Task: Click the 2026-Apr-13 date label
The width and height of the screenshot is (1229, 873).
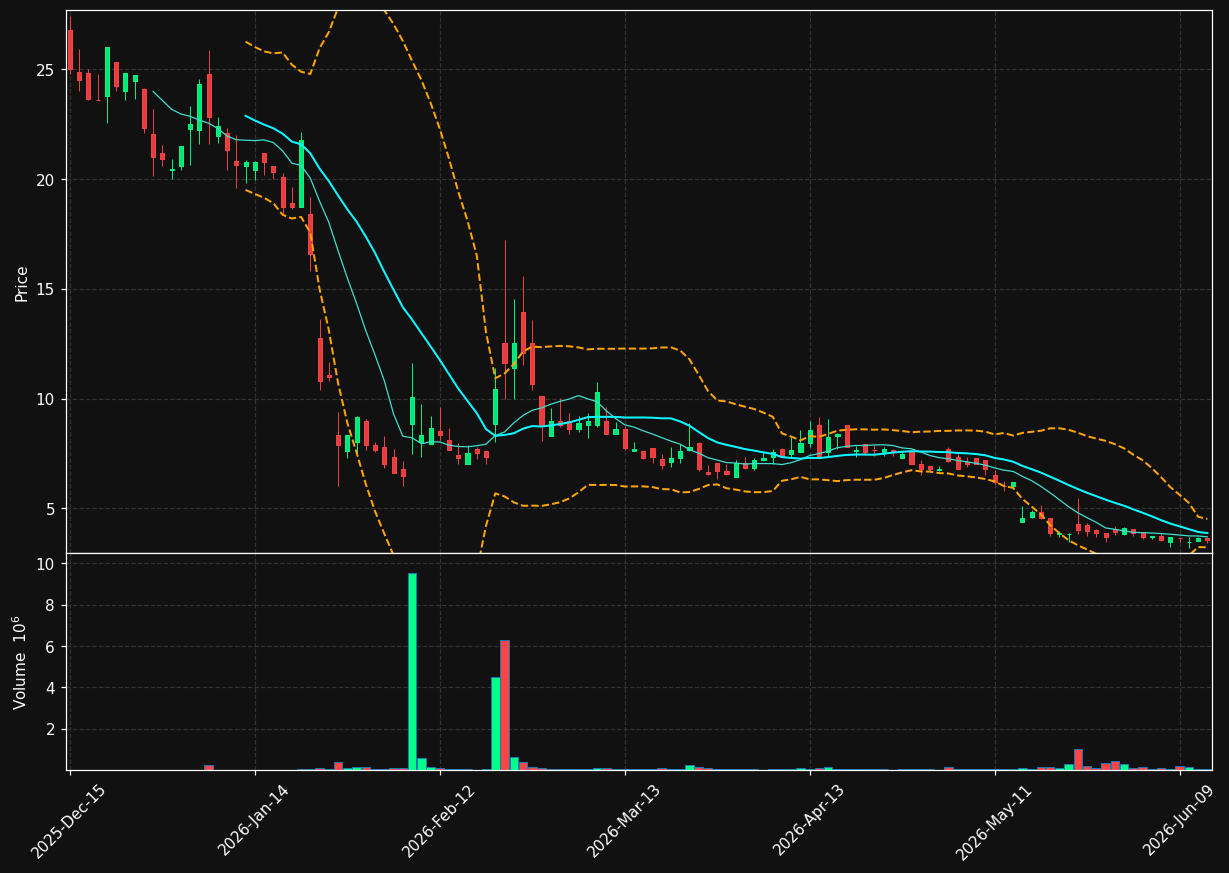Action: pyautogui.click(x=809, y=821)
